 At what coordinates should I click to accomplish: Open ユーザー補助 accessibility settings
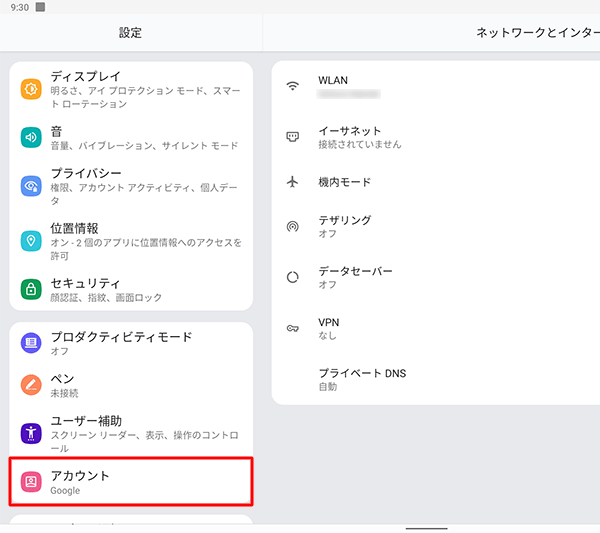pyautogui.click(x=131, y=433)
